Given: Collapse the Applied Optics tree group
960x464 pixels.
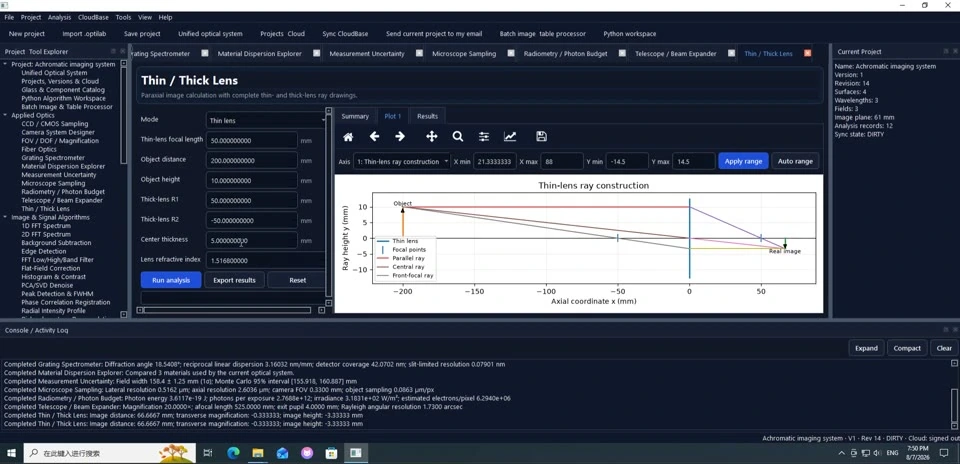Looking at the screenshot, I should 6,115.
